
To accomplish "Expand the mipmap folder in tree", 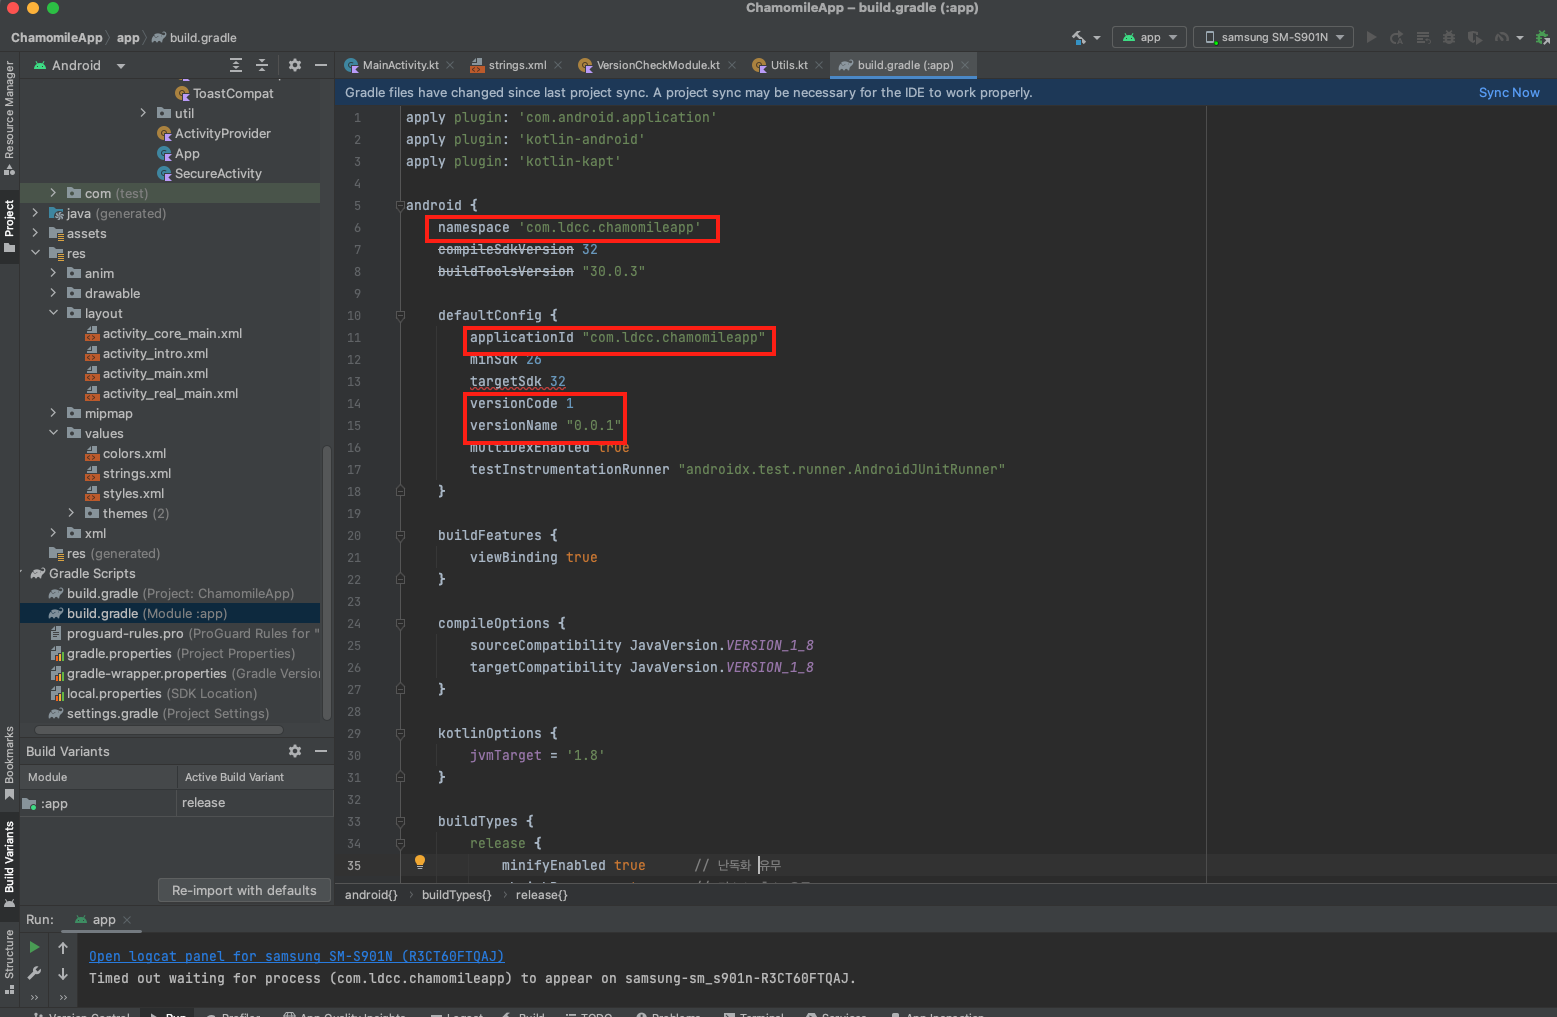I will [x=53, y=413].
